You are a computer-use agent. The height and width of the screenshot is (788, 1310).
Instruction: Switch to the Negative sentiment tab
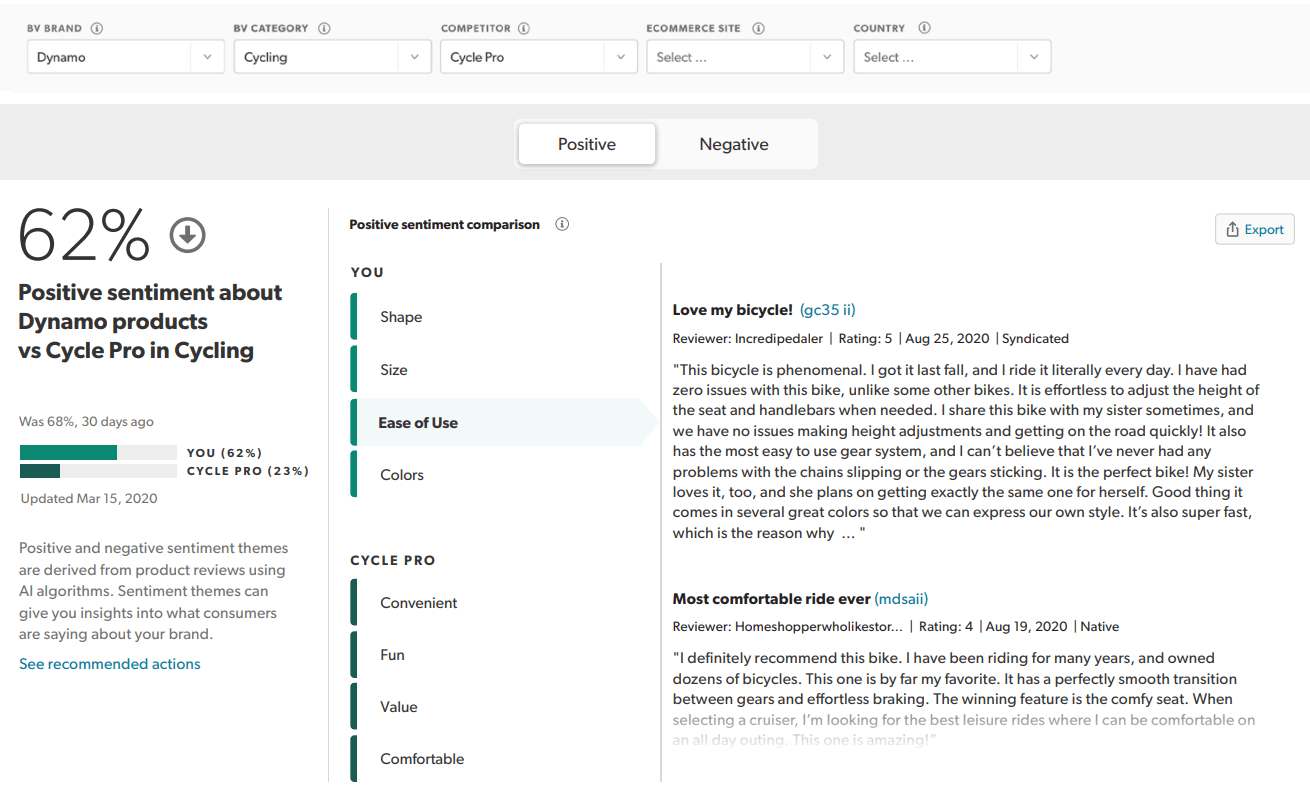click(734, 144)
